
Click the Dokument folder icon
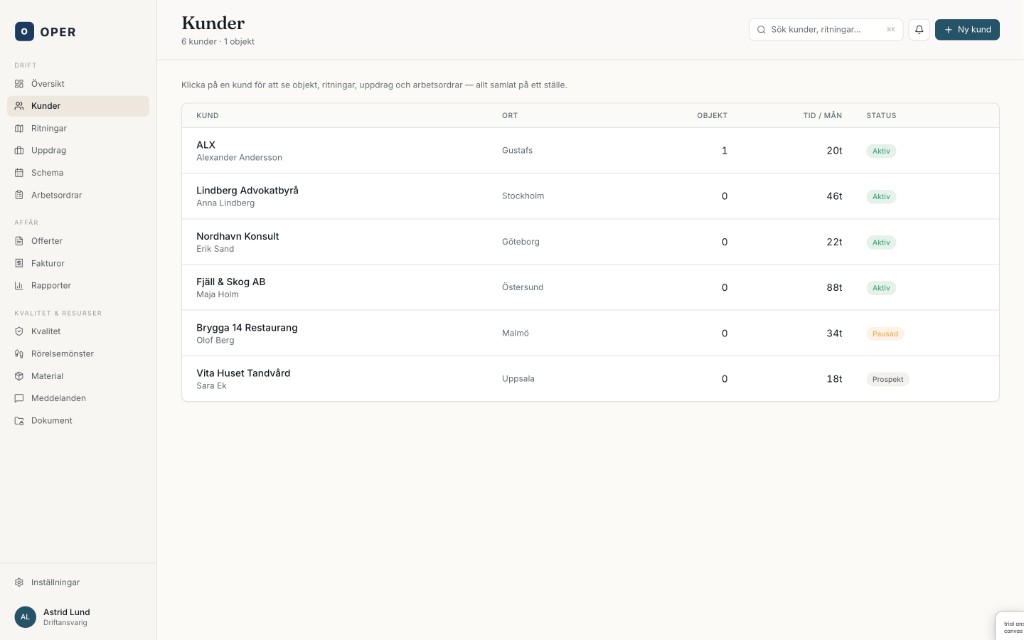pyautogui.click(x=19, y=421)
